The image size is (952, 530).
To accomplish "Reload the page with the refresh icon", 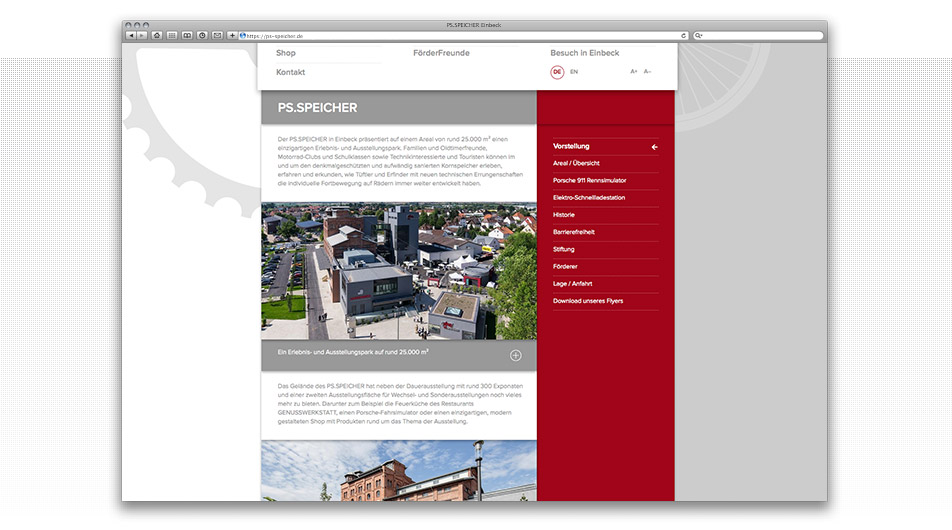I will click(x=684, y=35).
